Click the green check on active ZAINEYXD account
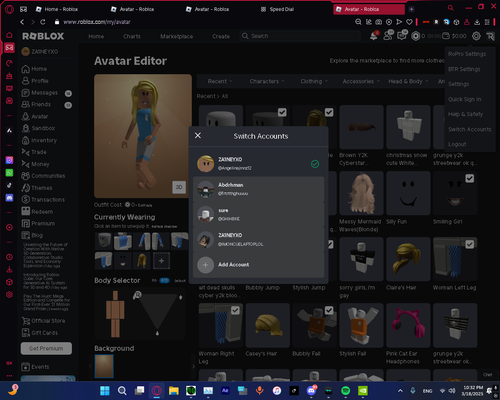Screen dimensions: 500x400 315,164
